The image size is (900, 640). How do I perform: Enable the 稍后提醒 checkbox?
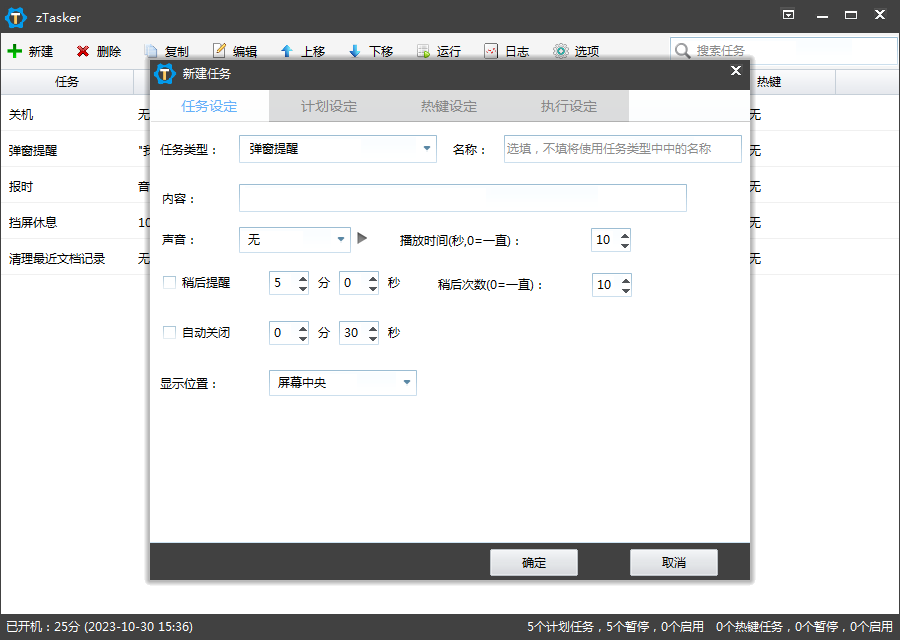(x=169, y=283)
